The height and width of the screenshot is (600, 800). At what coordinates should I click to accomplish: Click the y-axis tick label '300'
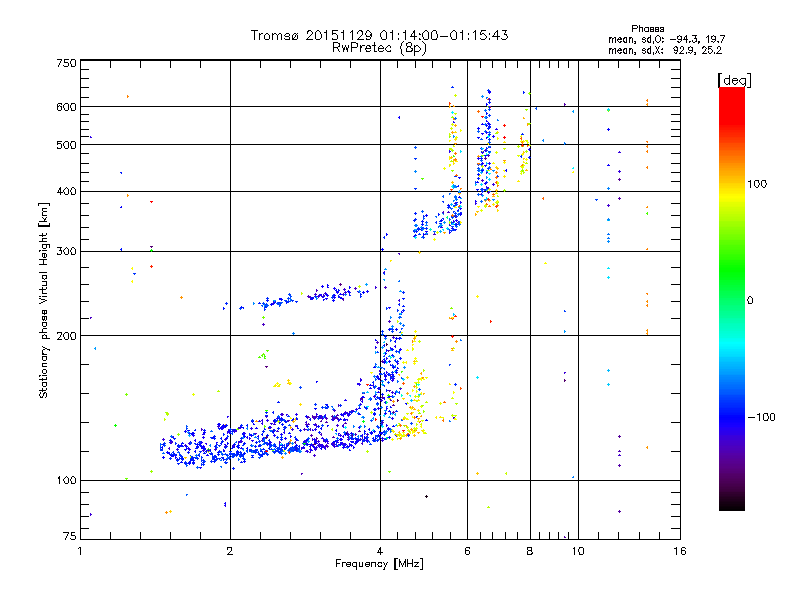66,252
